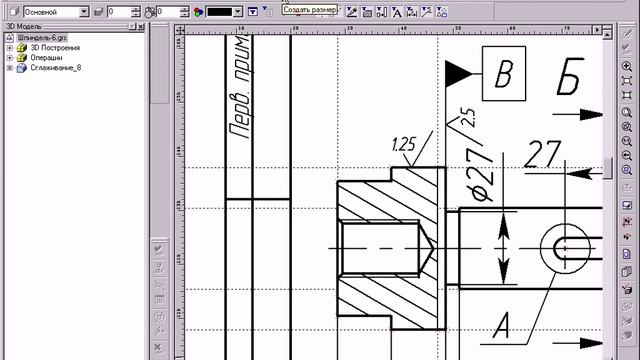Image resolution: width=640 pixels, height=360 pixels.
Task: Click the dimension tool with pencil icon
Action: [352, 12]
